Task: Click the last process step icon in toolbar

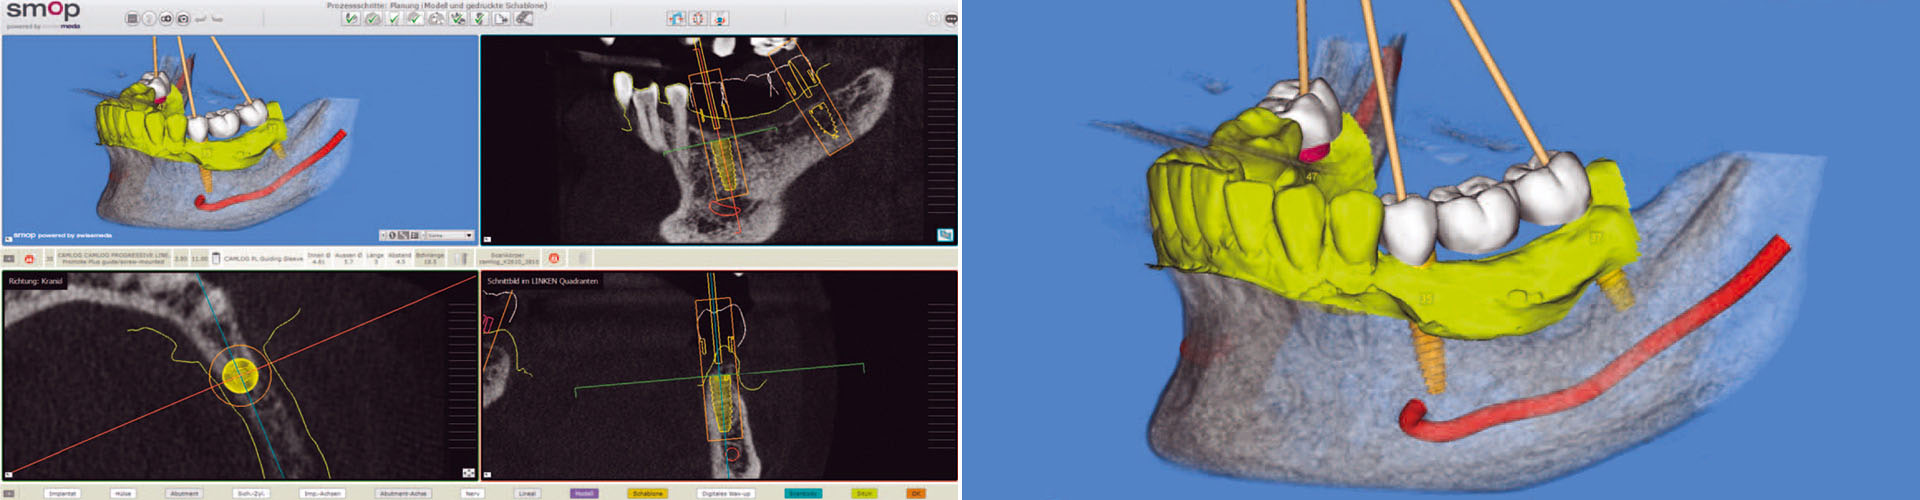Action: (x=524, y=19)
